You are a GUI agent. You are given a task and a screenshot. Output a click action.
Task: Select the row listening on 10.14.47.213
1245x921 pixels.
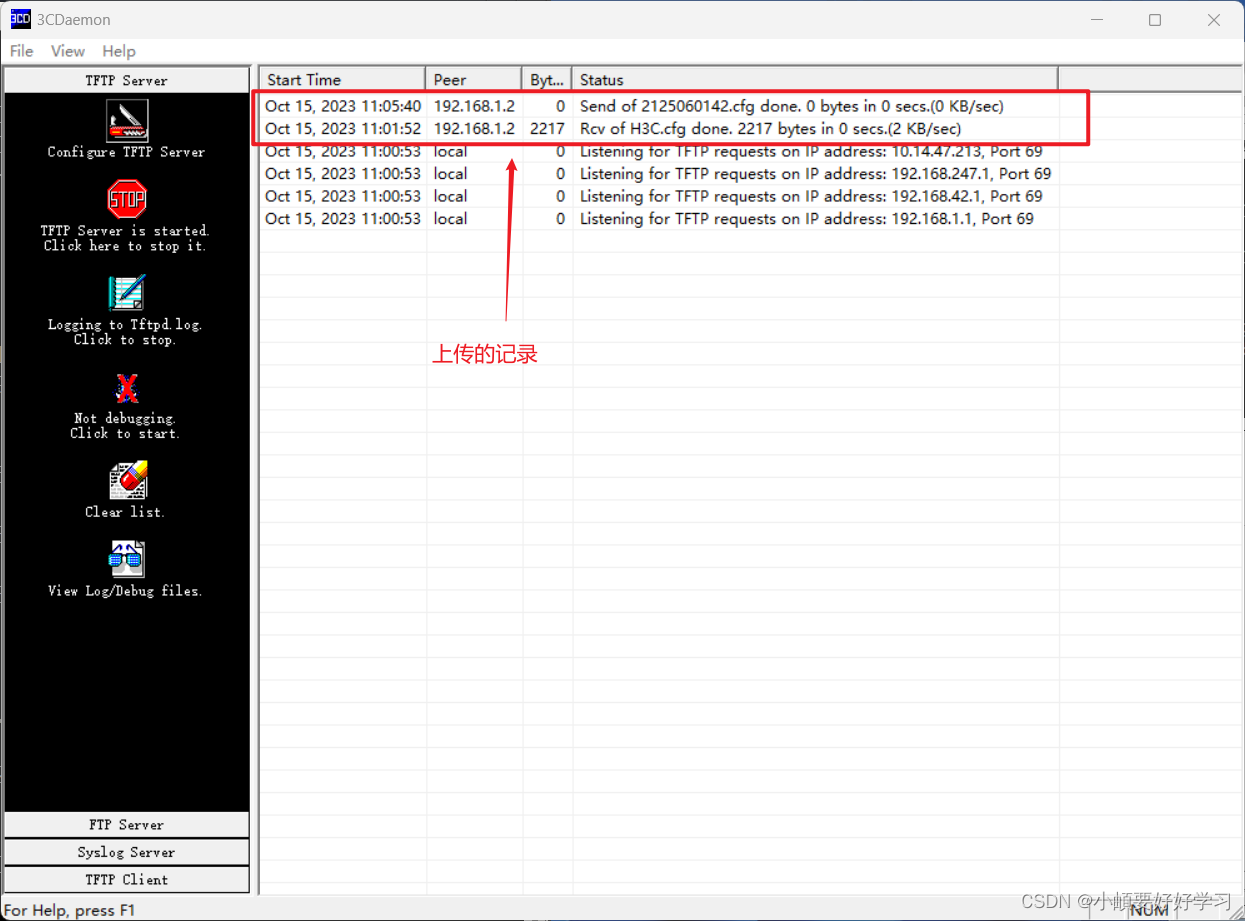(x=660, y=151)
